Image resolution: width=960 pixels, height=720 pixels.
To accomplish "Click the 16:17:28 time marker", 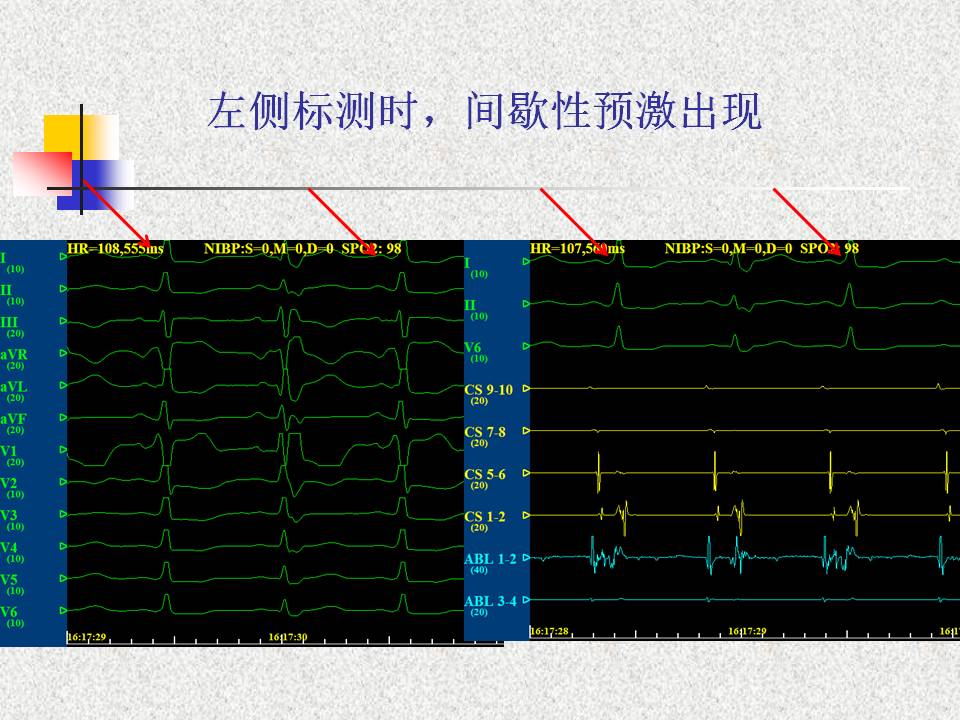I will point(550,631).
